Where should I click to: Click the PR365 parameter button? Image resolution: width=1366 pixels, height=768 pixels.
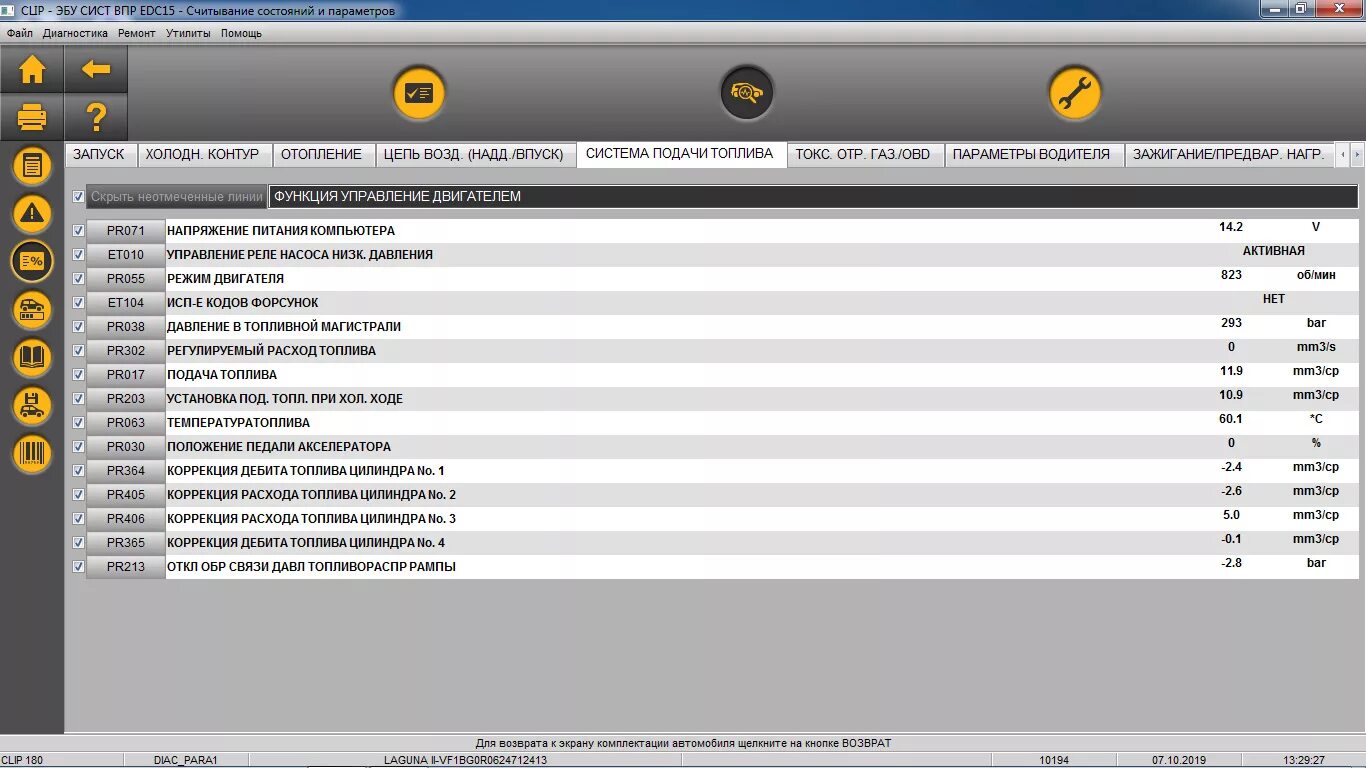tap(126, 543)
